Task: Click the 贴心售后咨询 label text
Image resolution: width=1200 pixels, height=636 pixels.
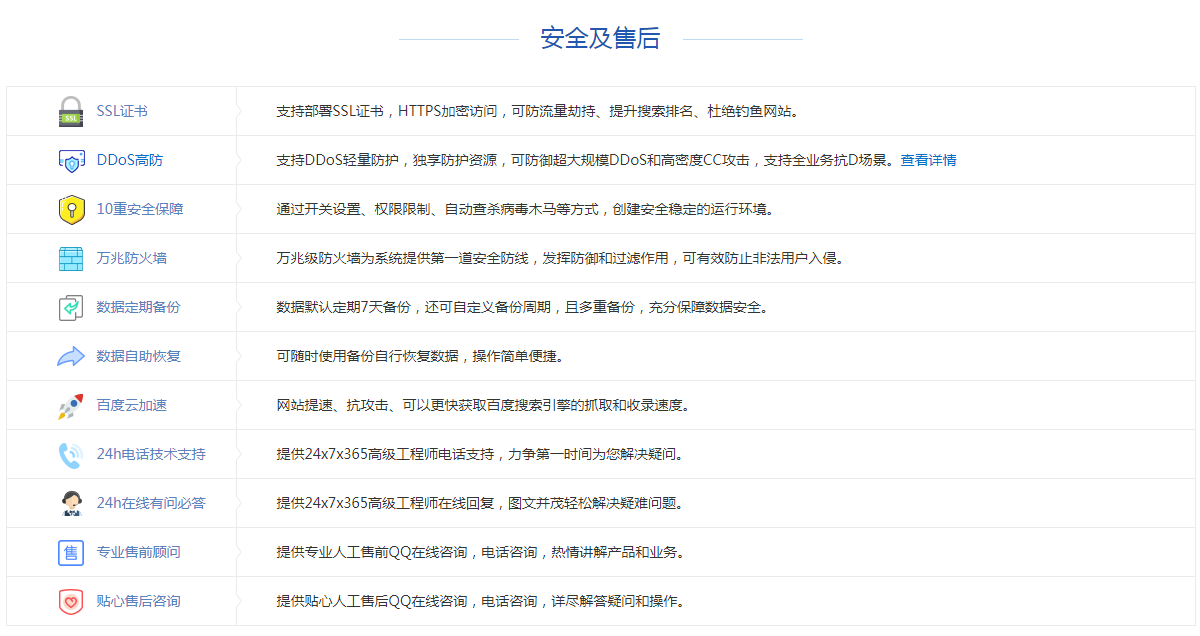Action: point(139,601)
